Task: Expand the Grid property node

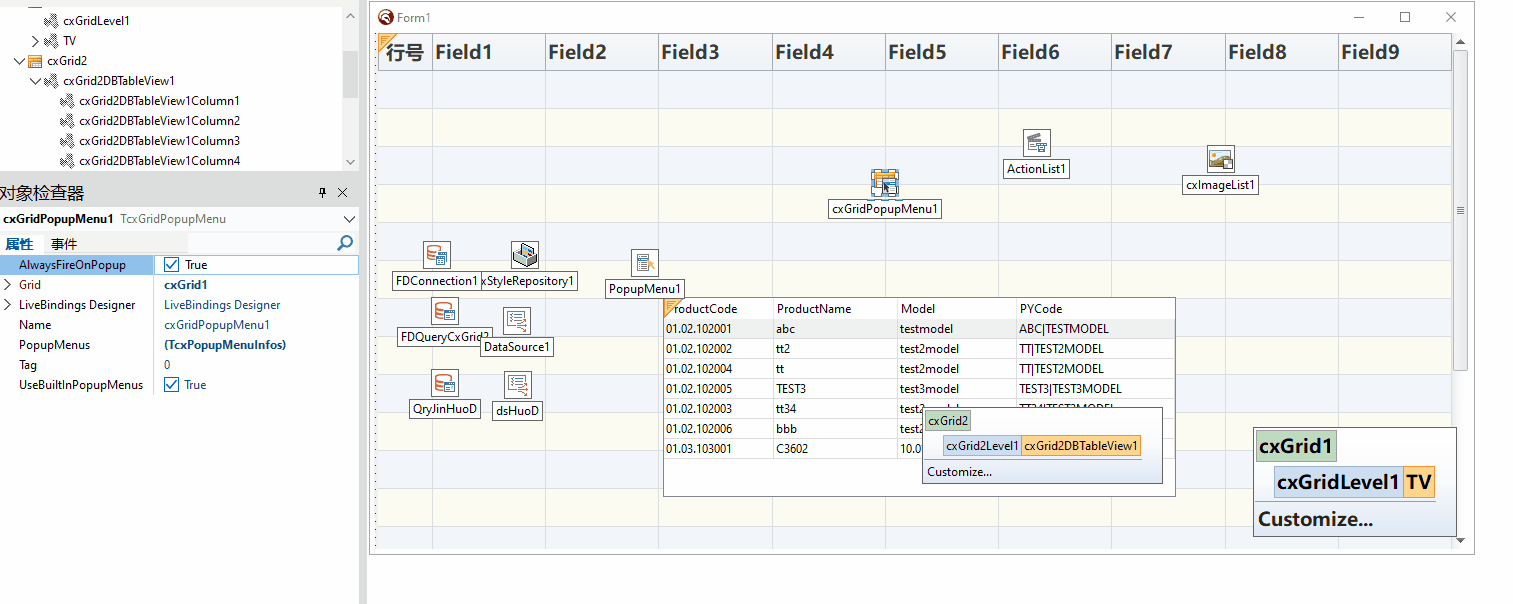Action: pyautogui.click(x=8, y=285)
